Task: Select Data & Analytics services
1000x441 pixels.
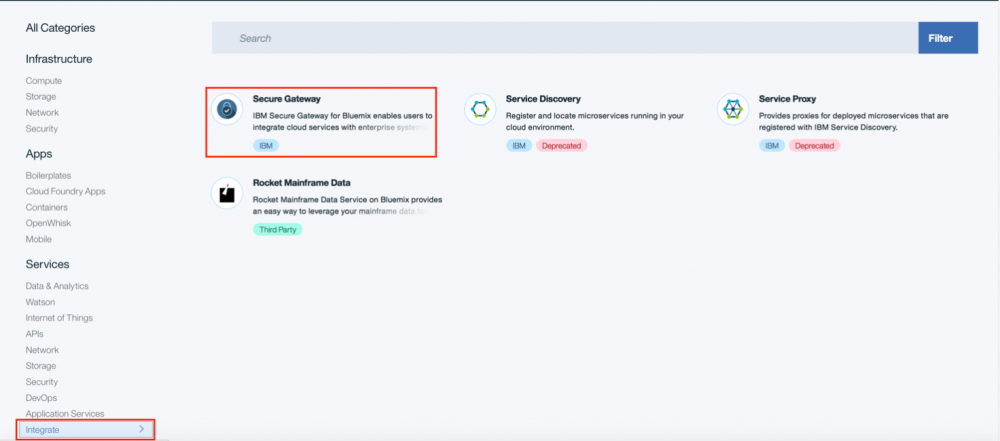Action: point(57,287)
